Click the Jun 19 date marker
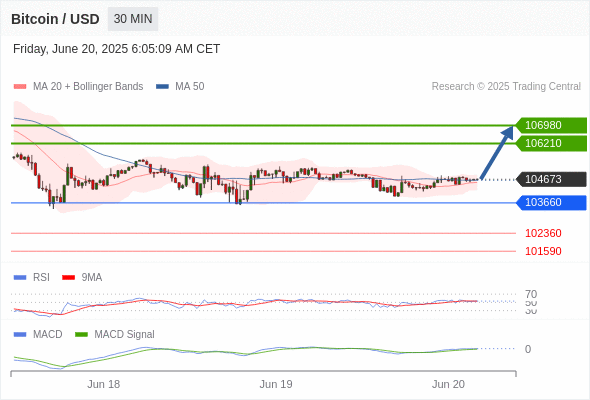Image resolution: width=590 pixels, height=400 pixels. (276, 384)
